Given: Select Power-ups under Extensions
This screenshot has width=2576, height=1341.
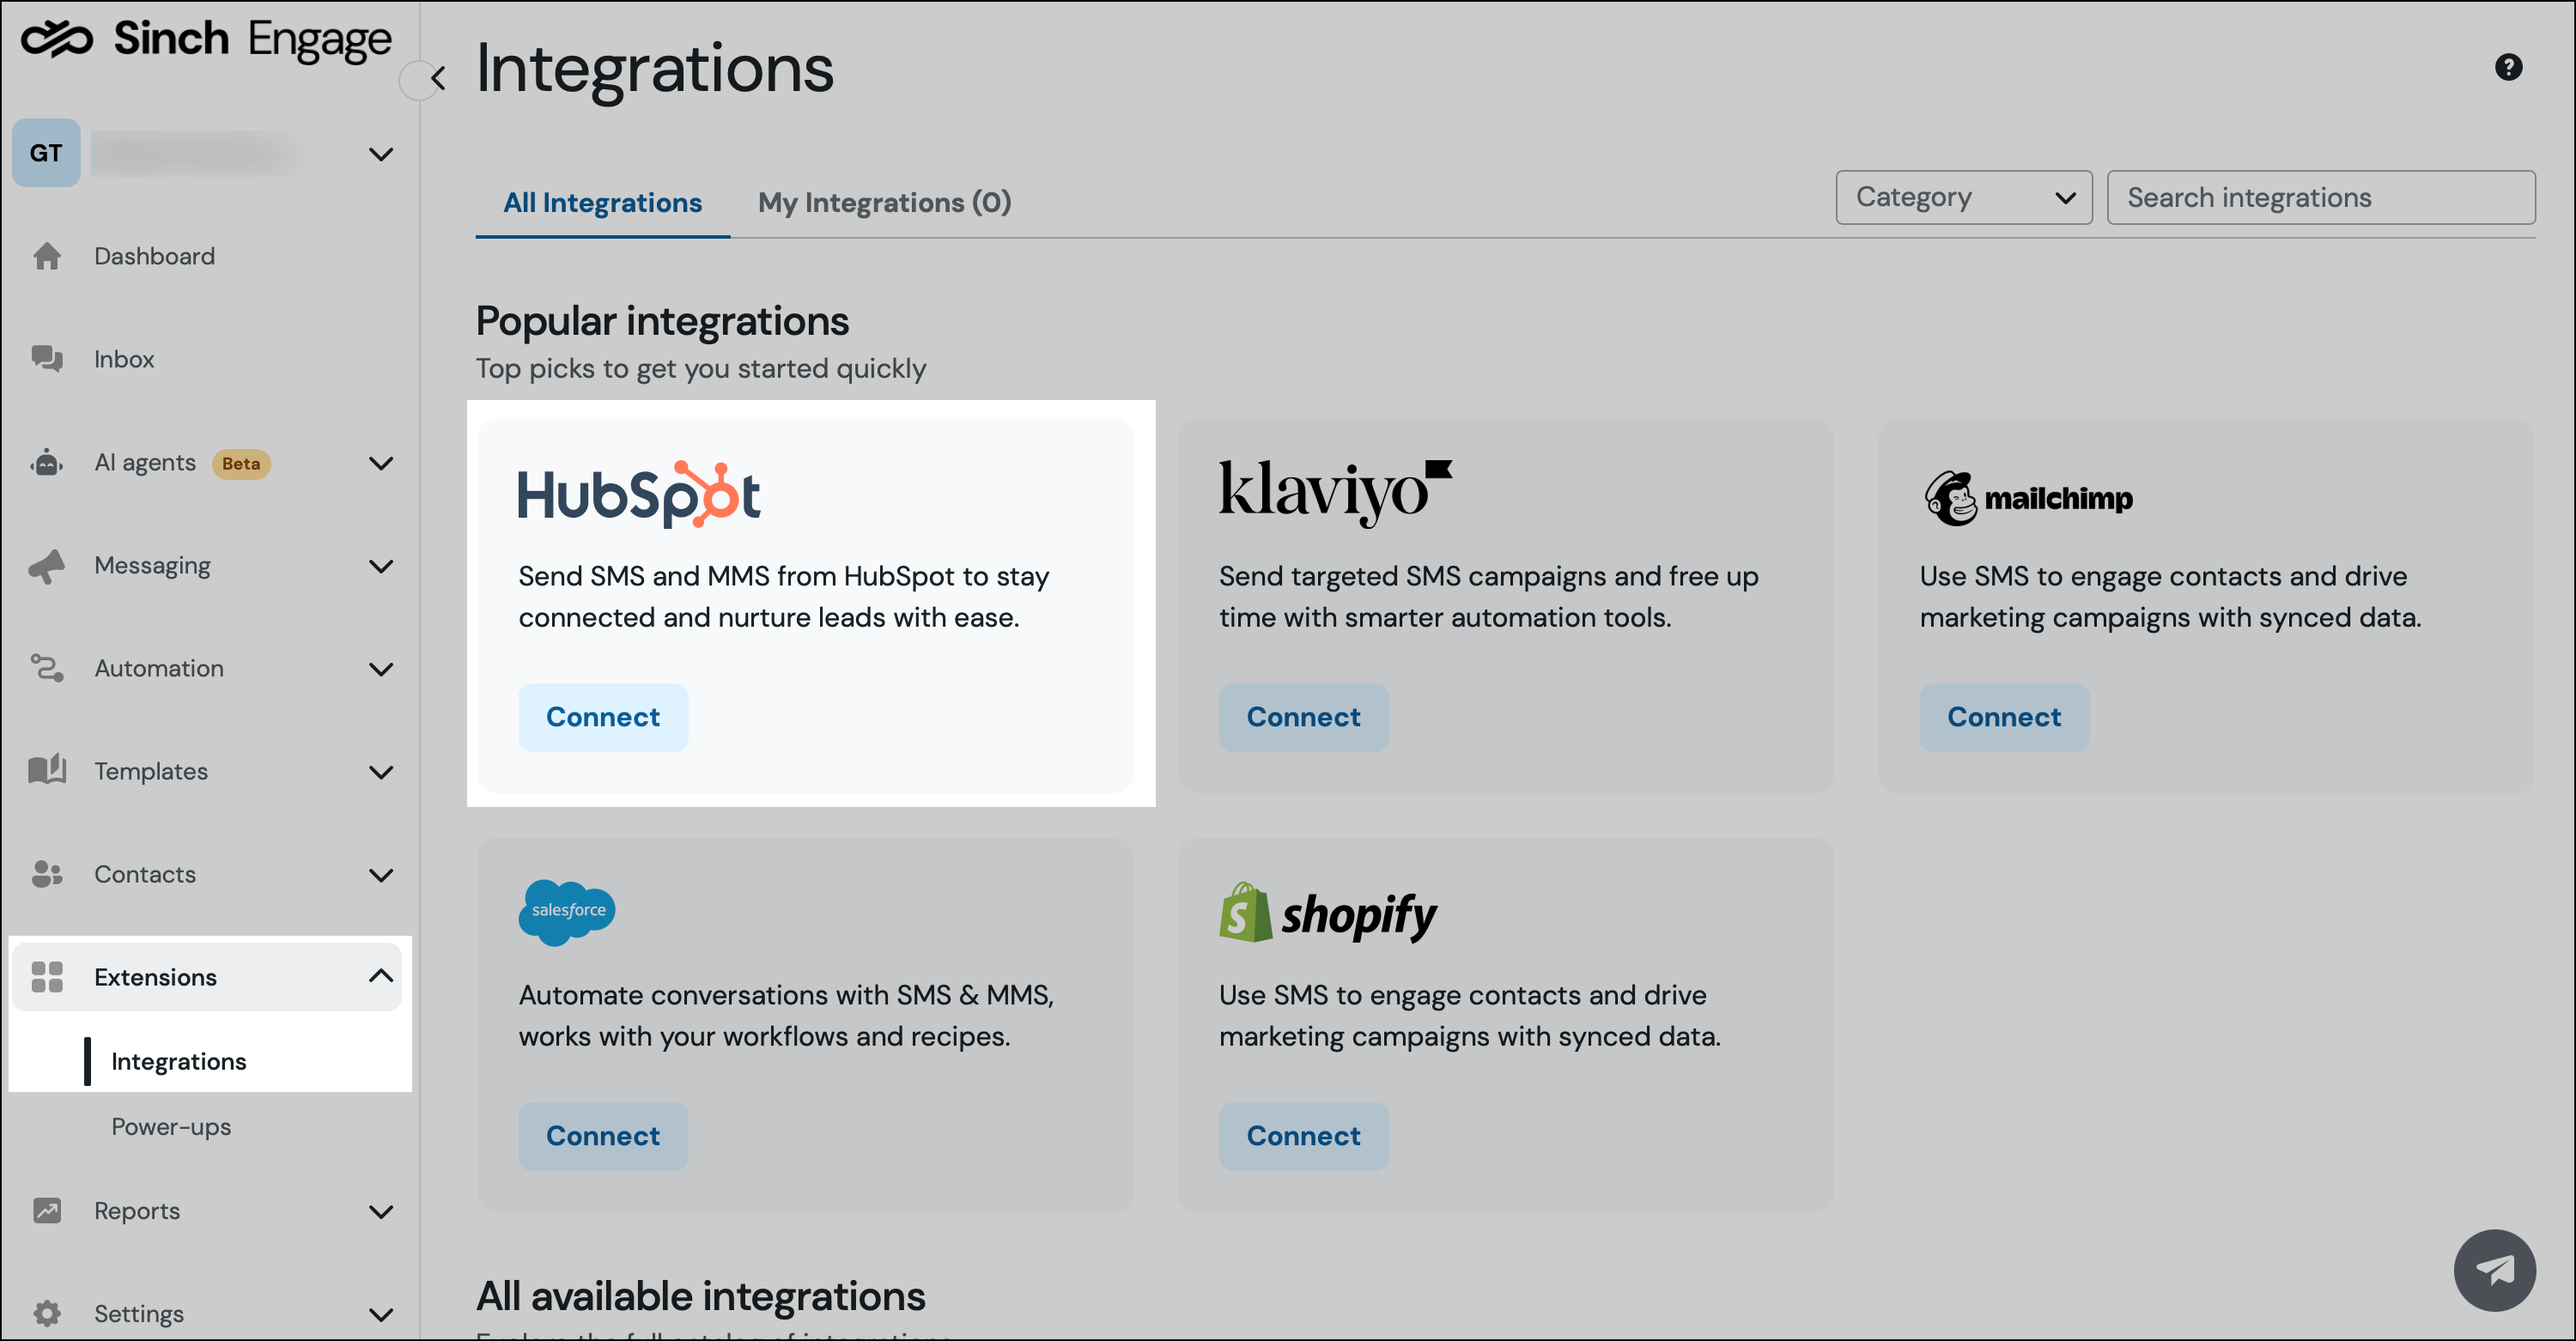Looking at the screenshot, I should [171, 1126].
